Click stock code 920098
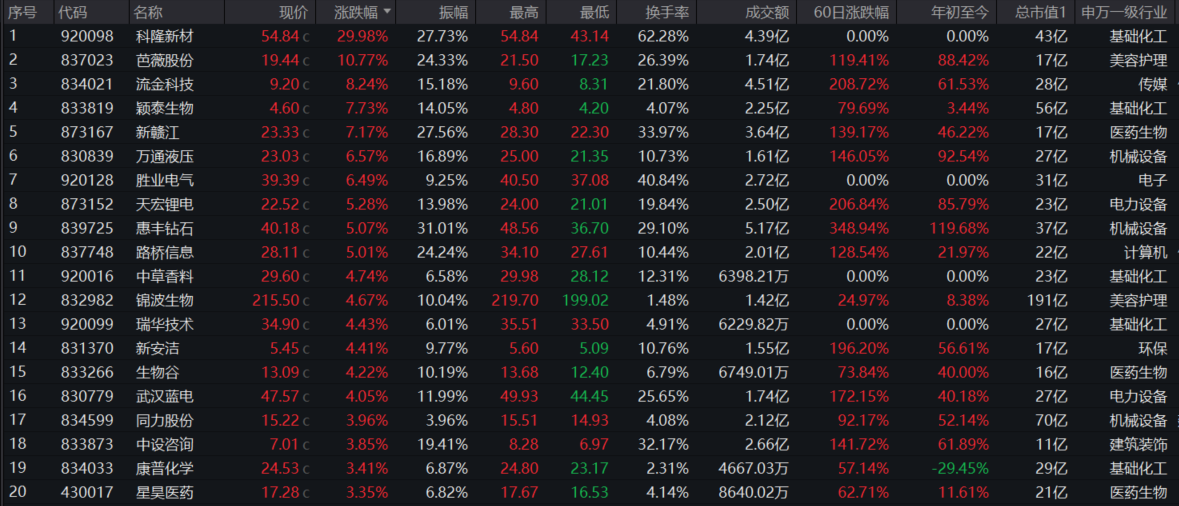This screenshot has height=506, width=1179. (86, 36)
